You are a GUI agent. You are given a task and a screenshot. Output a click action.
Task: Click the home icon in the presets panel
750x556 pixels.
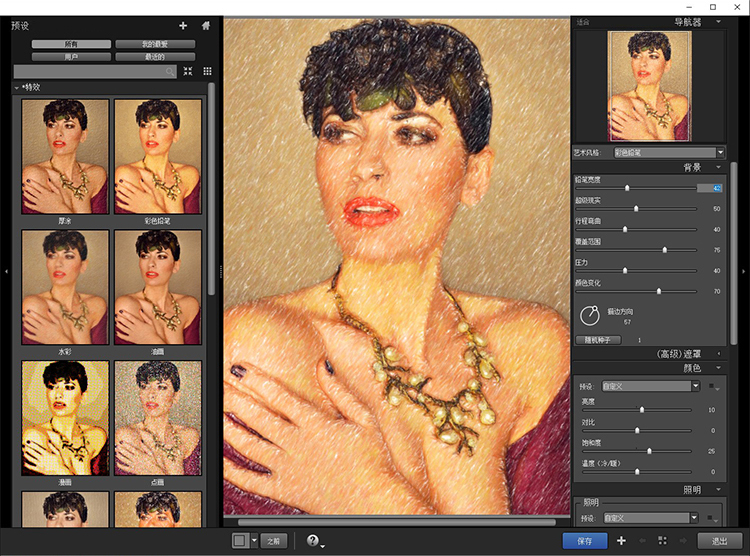tap(206, 26)
